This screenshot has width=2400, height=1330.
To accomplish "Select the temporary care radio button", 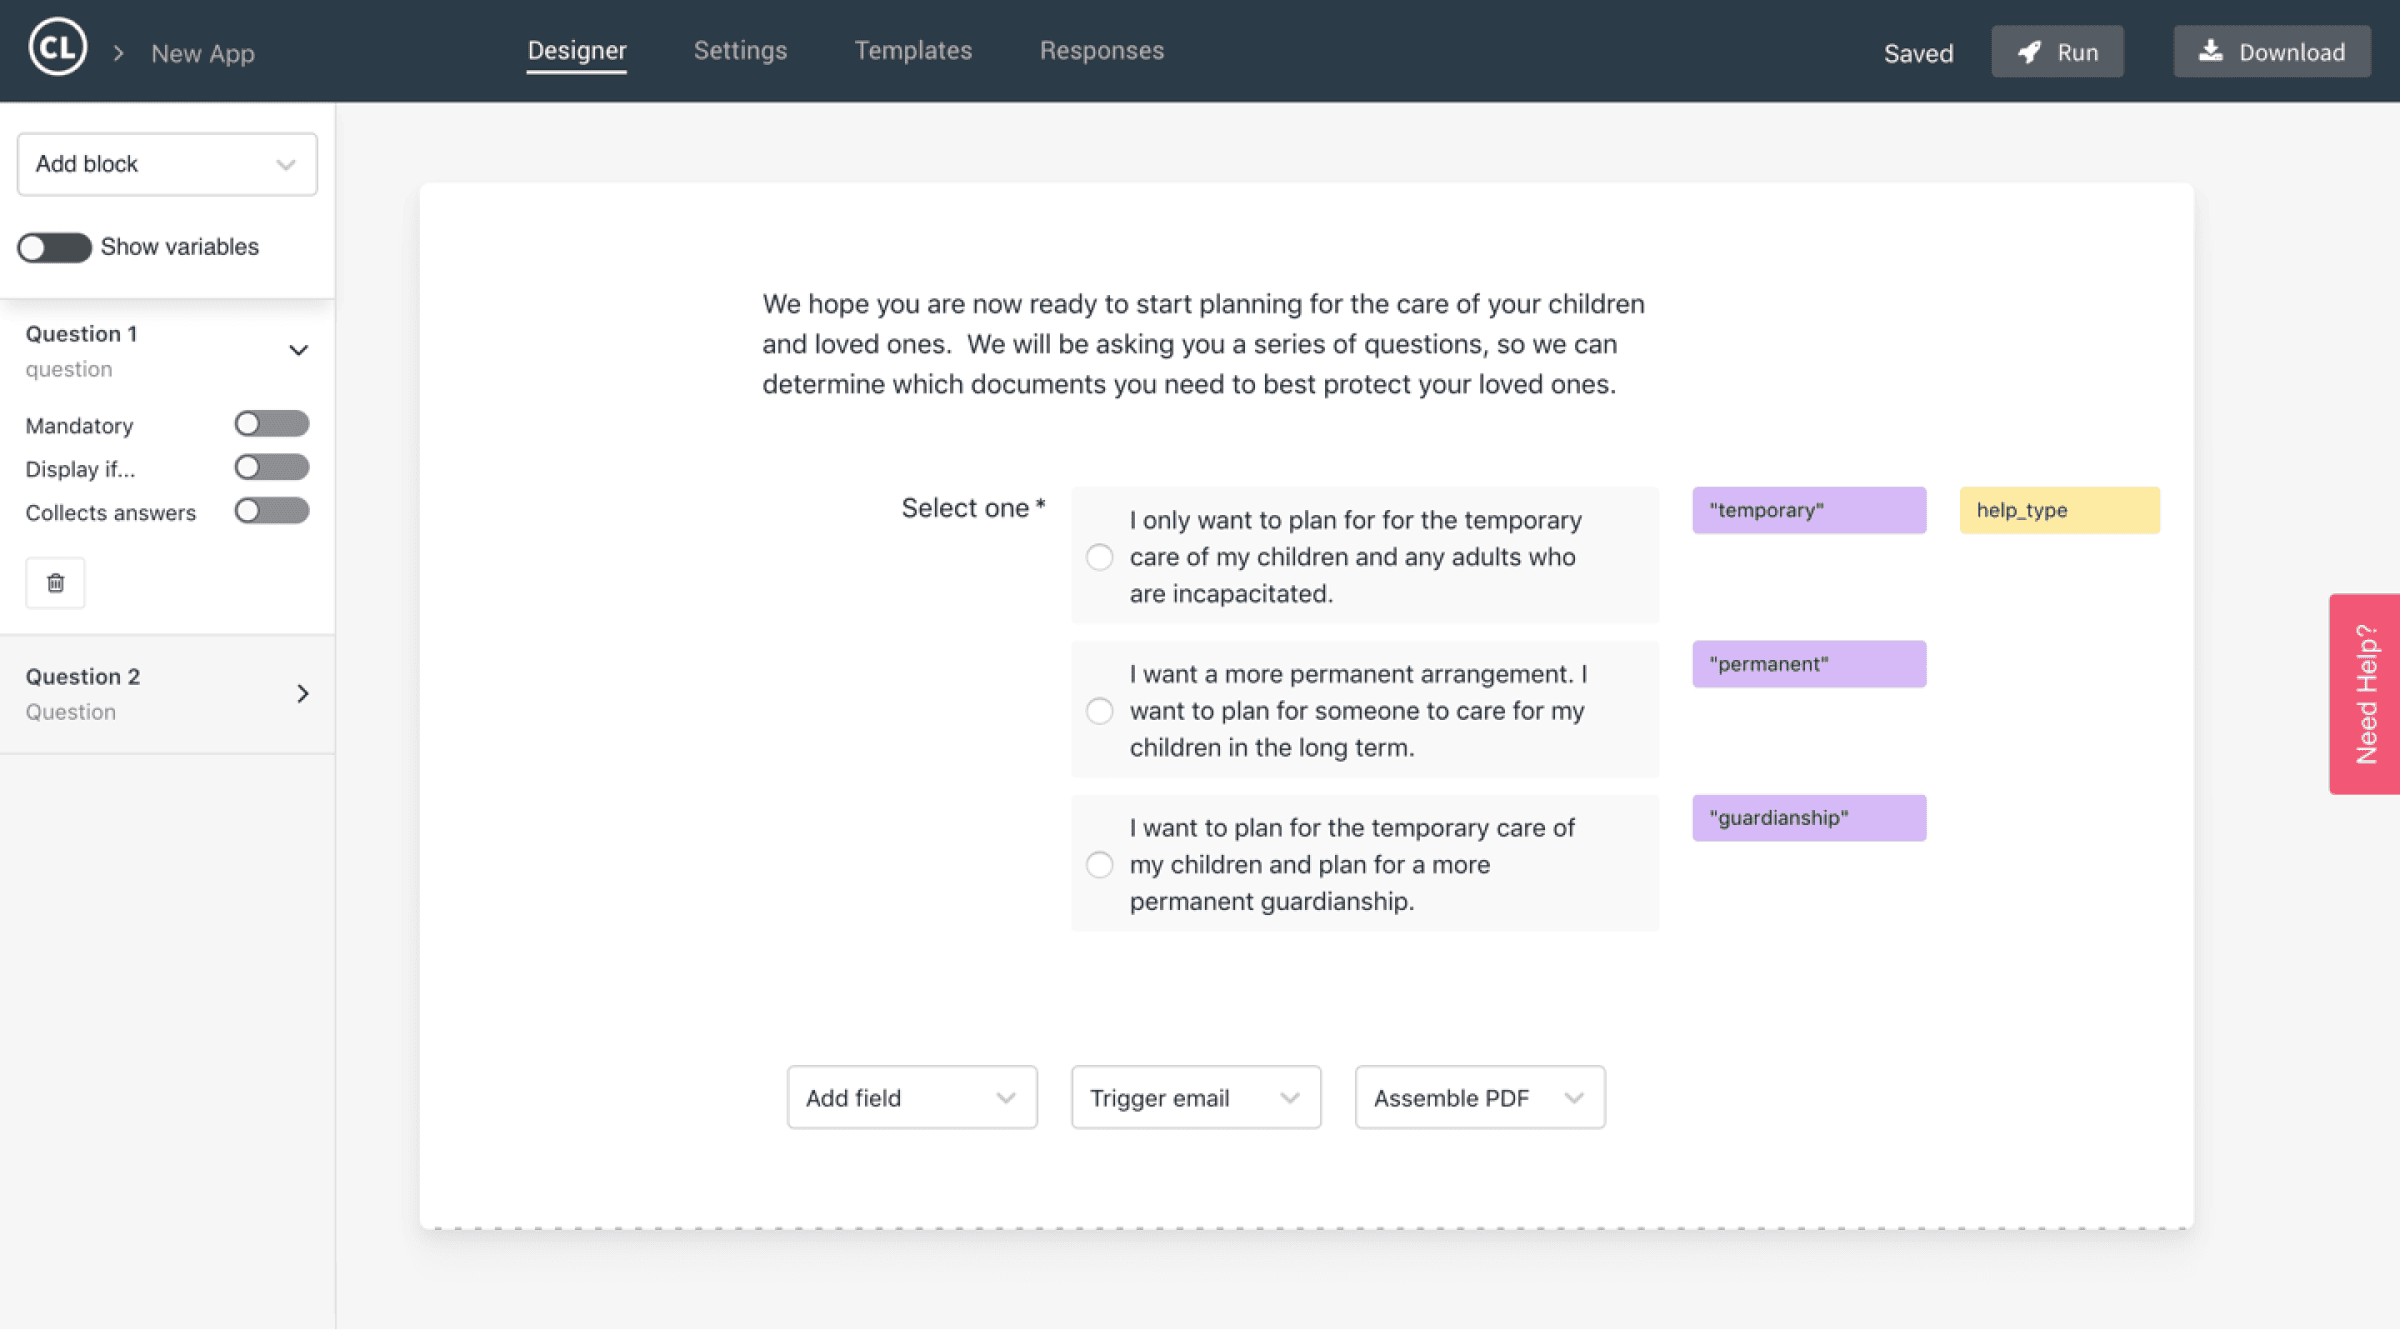I will pos(1099,557).
